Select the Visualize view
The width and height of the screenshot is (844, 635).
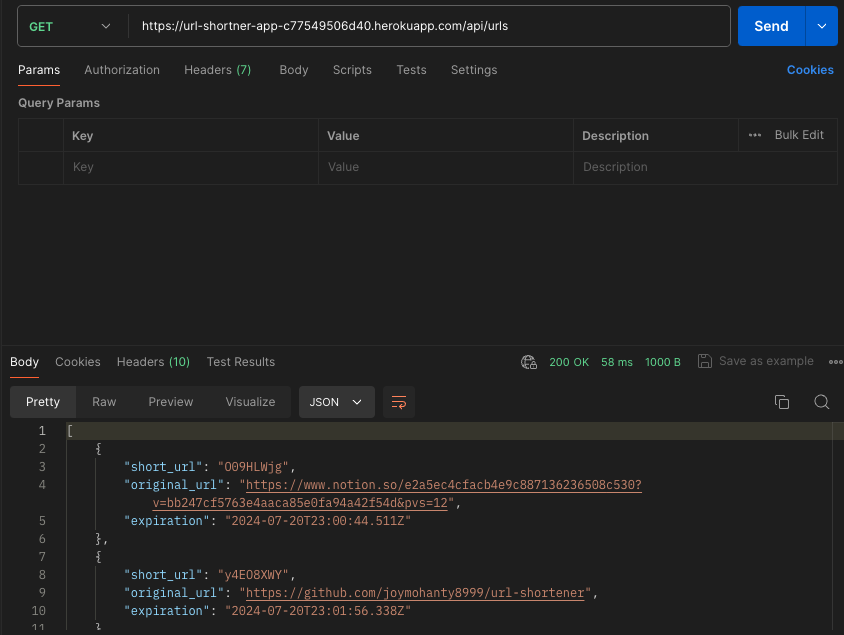pos(250,402)
